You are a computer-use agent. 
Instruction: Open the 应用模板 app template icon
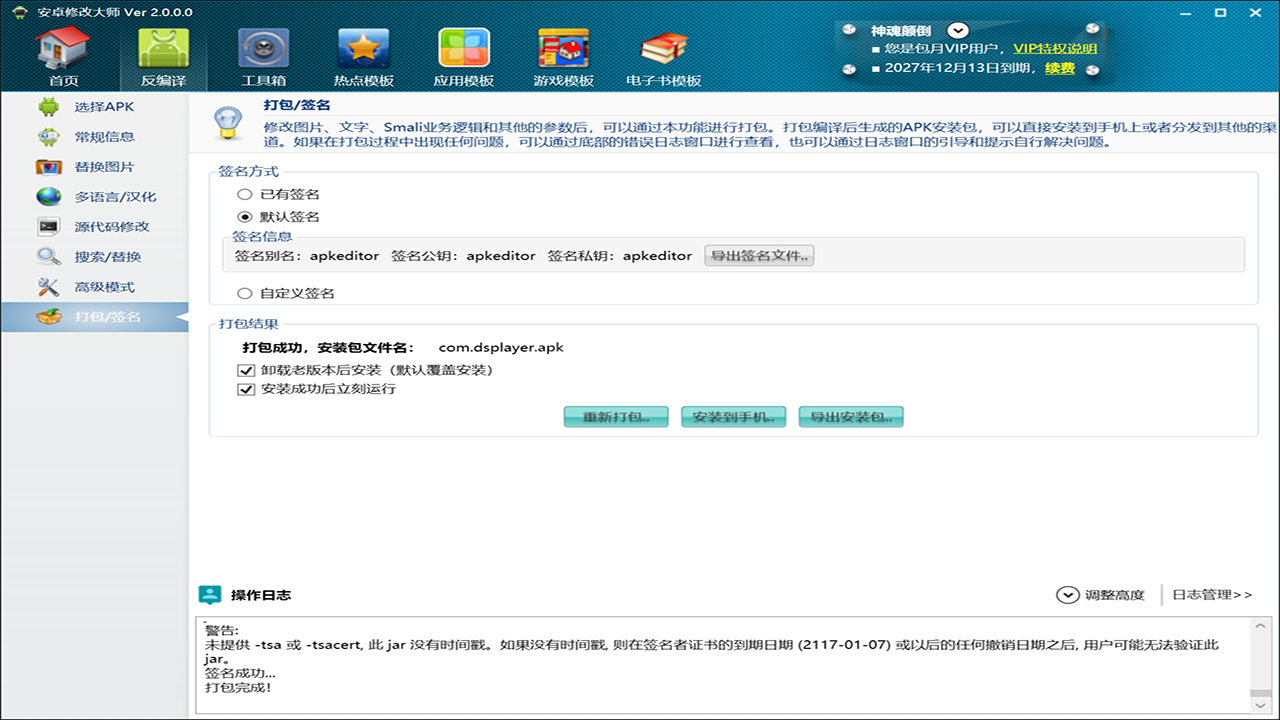464,48
